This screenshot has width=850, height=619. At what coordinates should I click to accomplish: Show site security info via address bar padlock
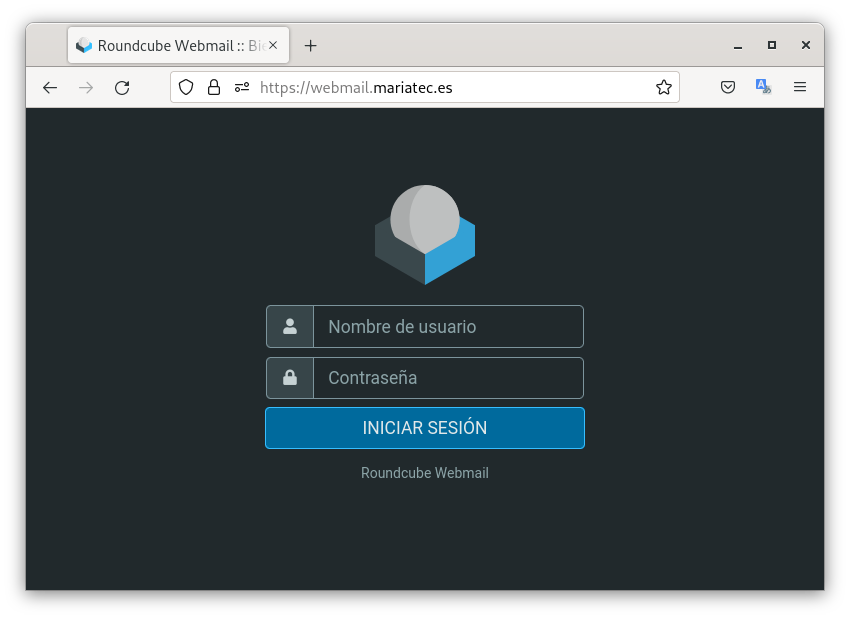coord(214,88)
